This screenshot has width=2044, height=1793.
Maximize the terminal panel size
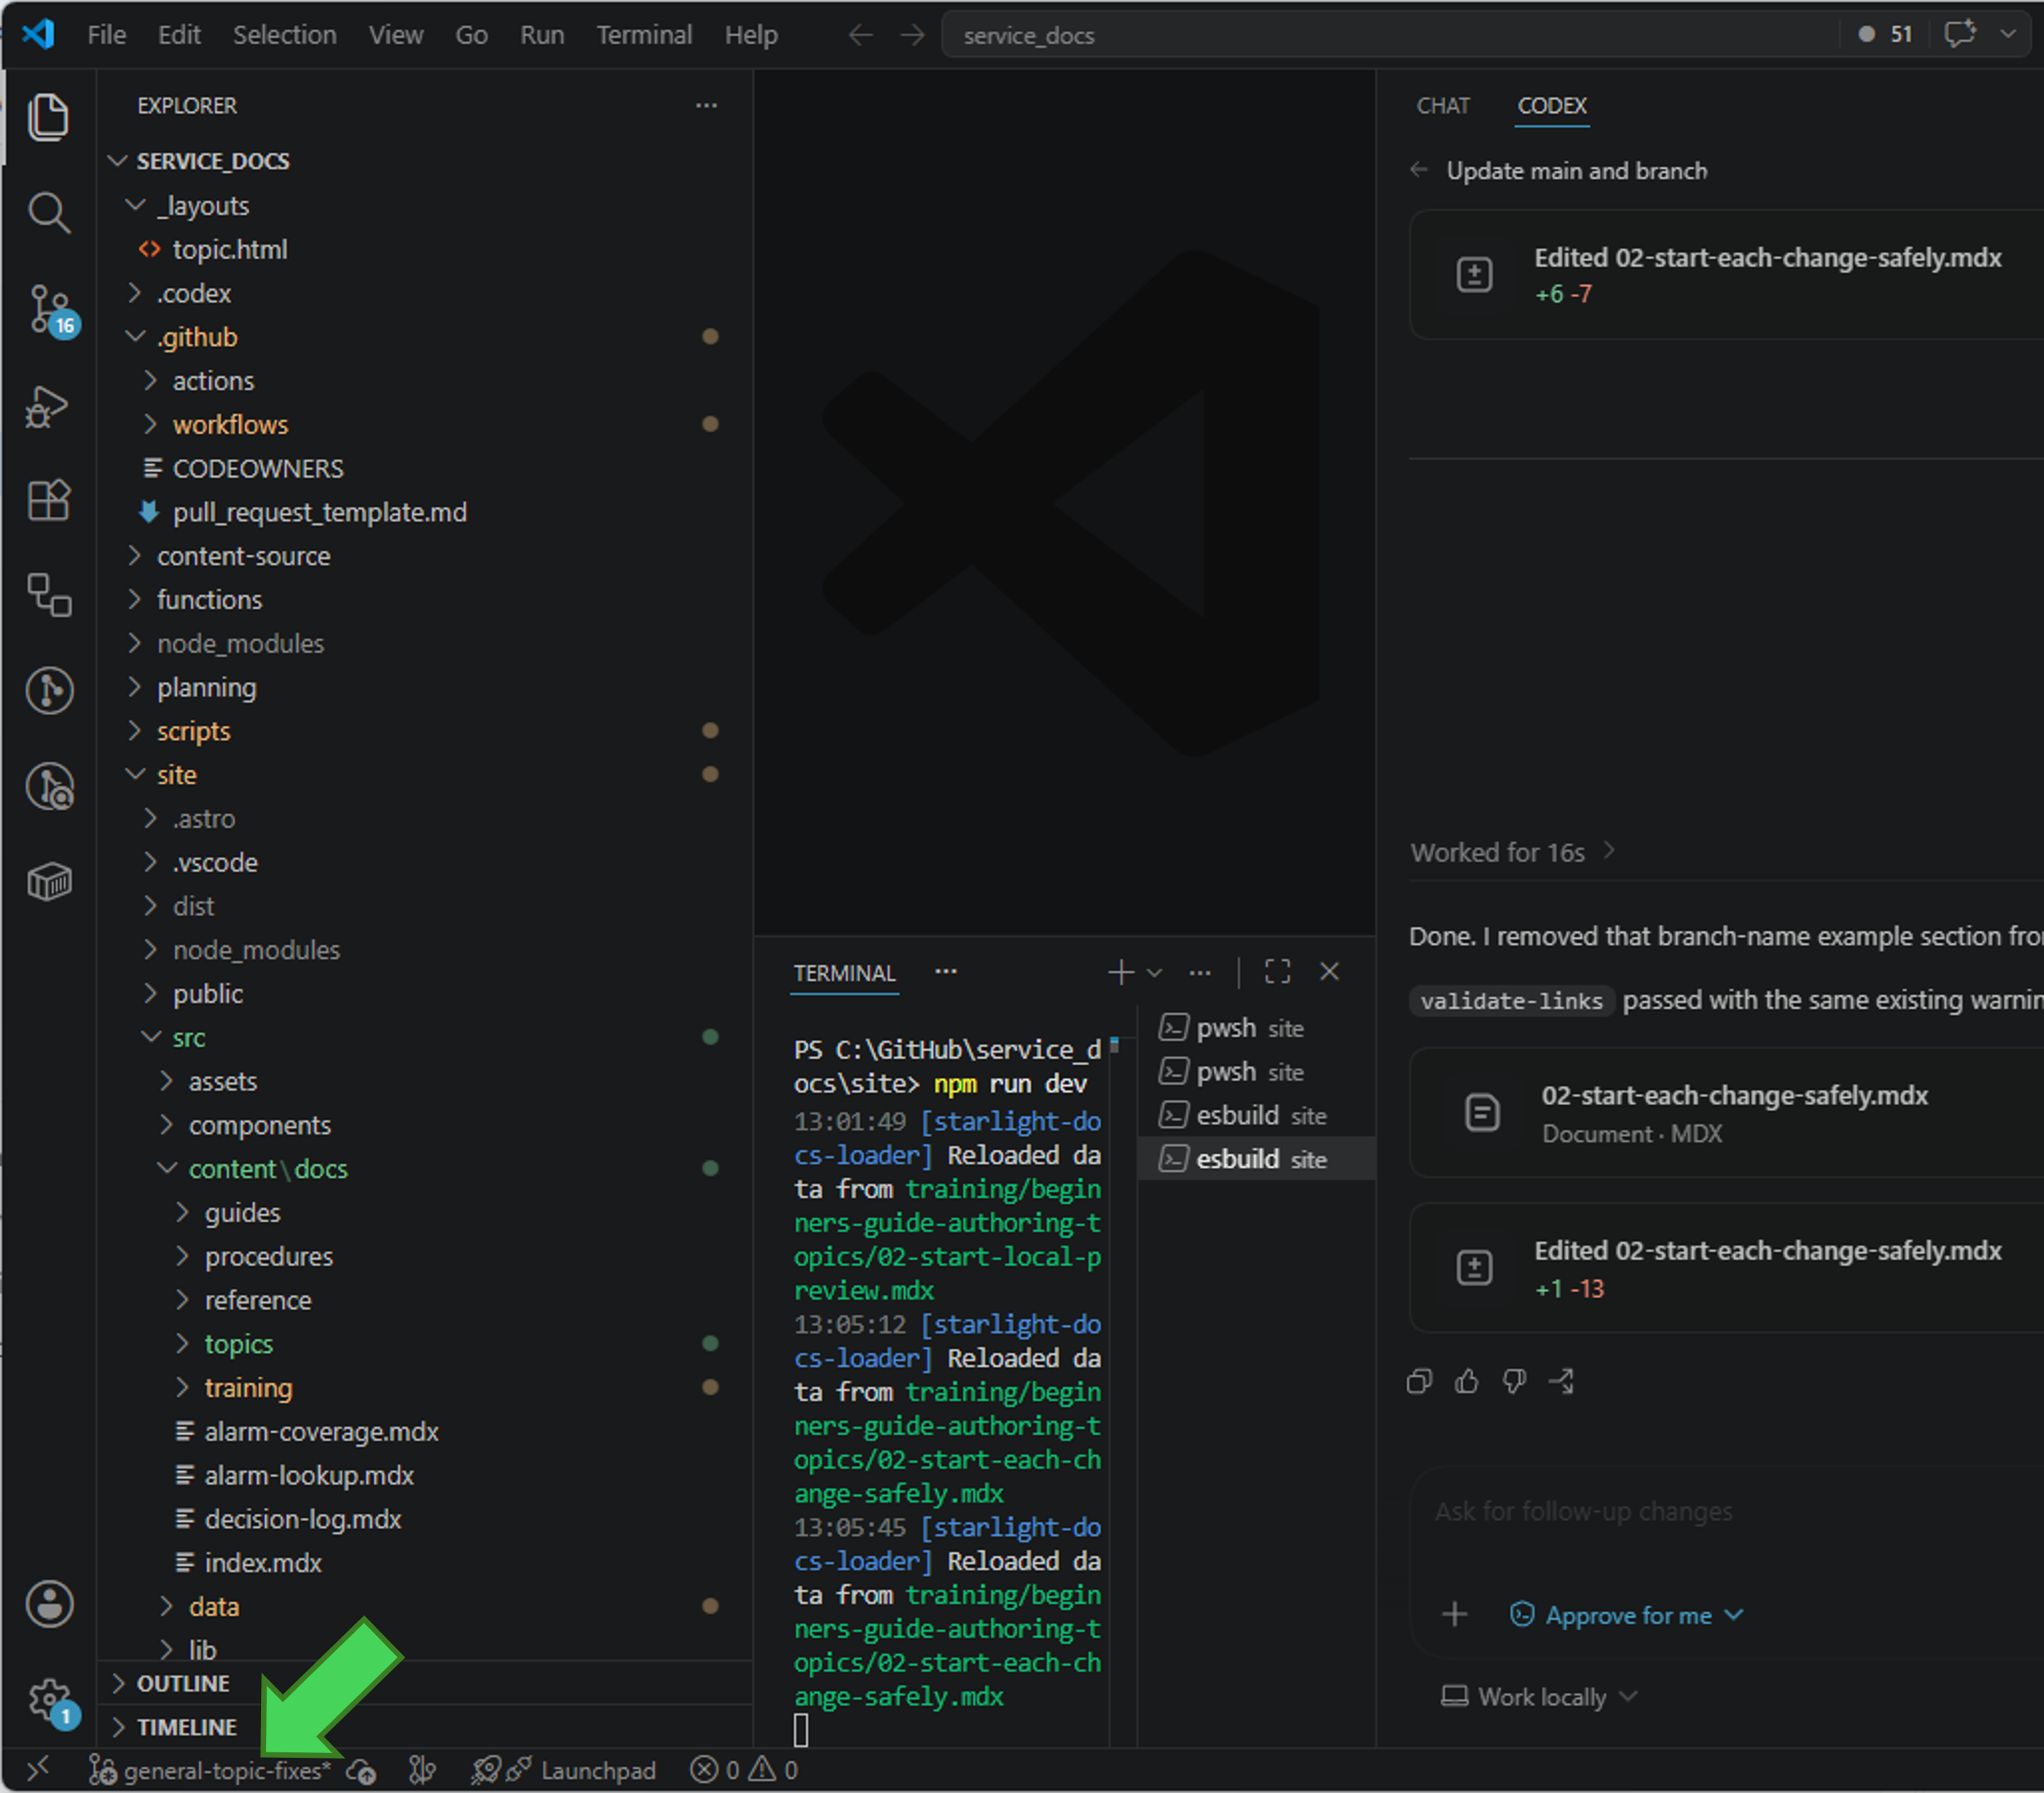(x=1278, y=971)
